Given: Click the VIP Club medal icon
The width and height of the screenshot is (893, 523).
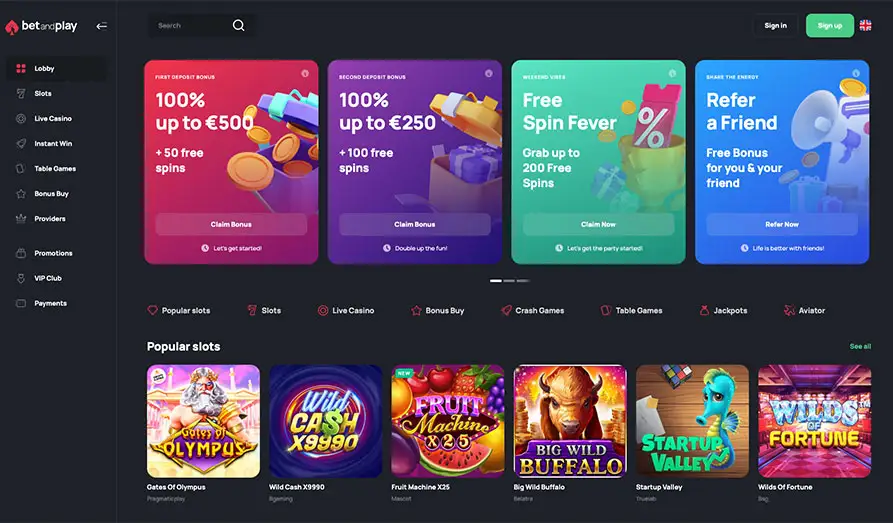Looking at the screenshot, I should coord(21,278).
